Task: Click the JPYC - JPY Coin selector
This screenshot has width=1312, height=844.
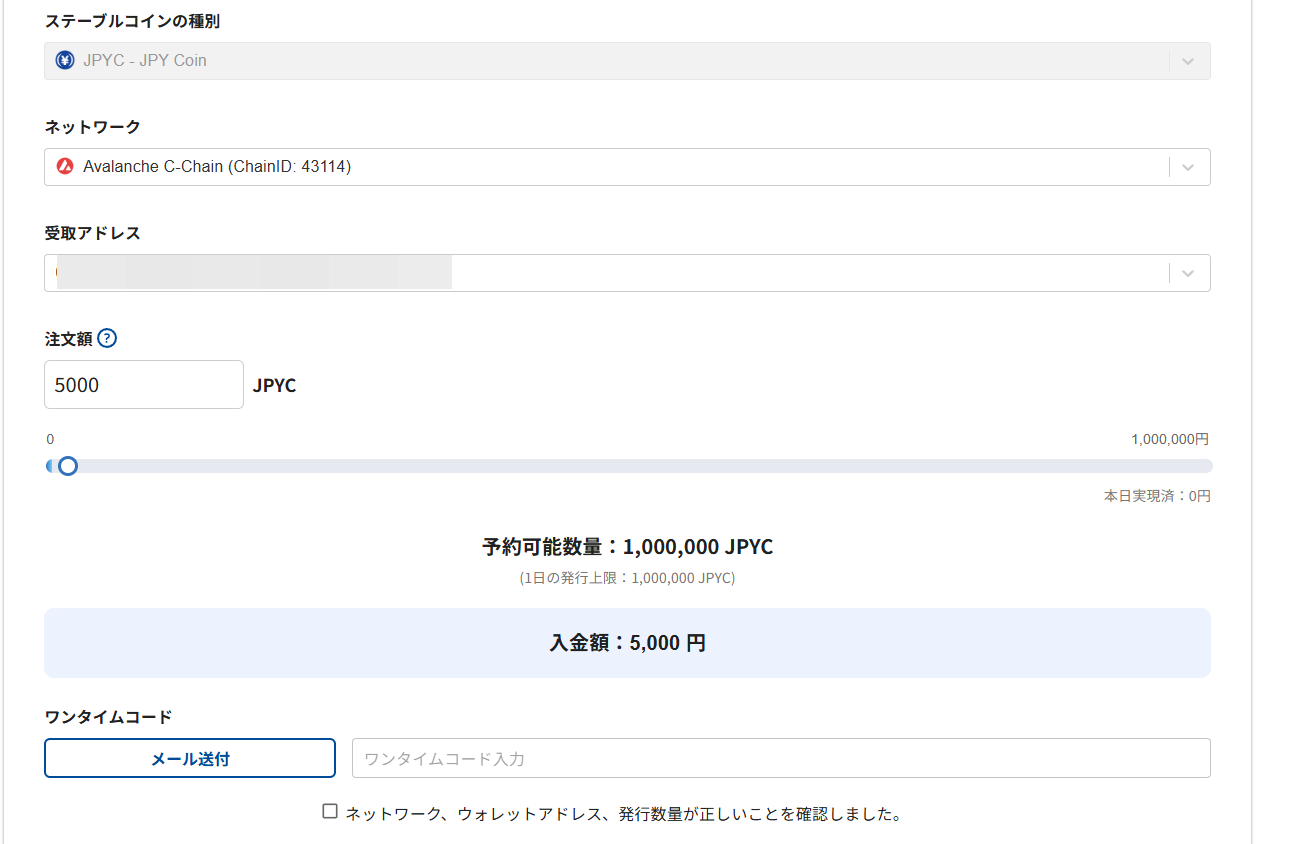Action: [600, 61]
